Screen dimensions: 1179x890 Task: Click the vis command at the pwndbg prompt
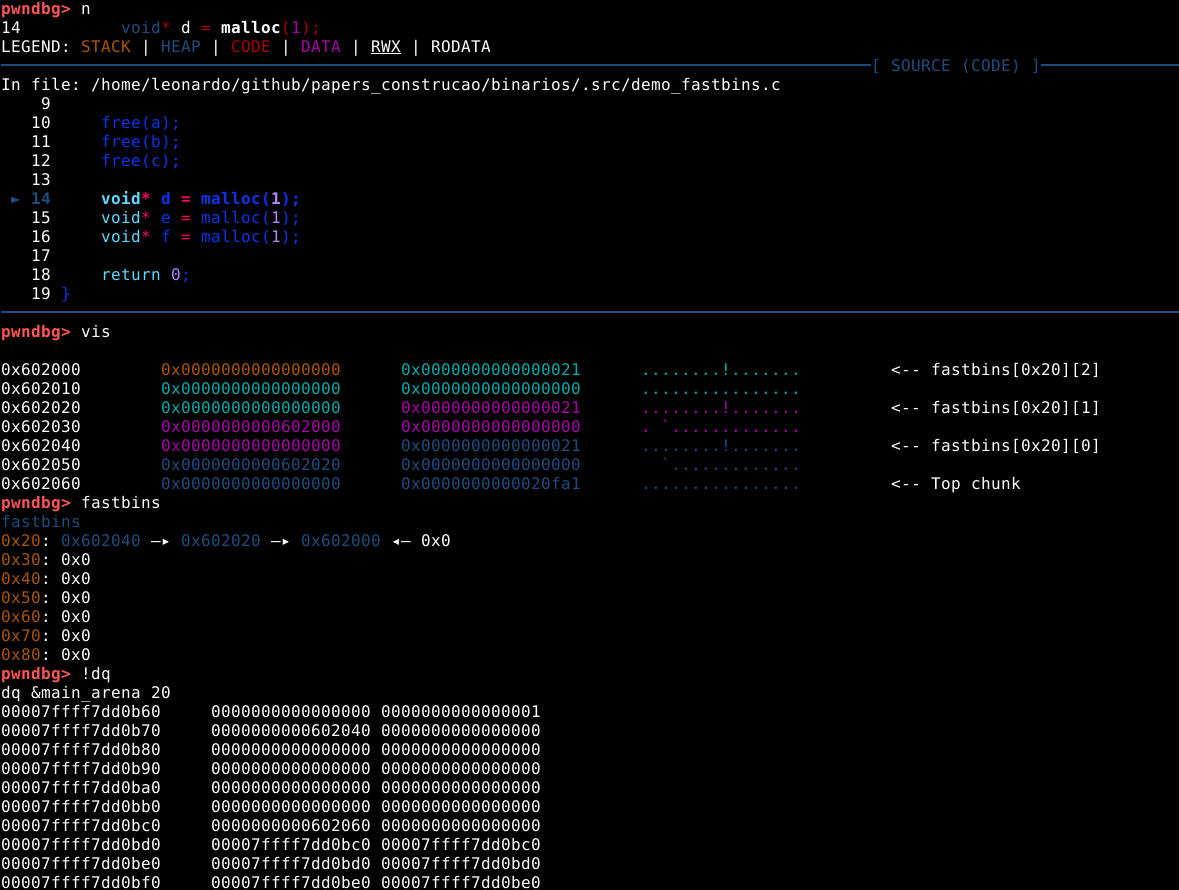(95, 332)
